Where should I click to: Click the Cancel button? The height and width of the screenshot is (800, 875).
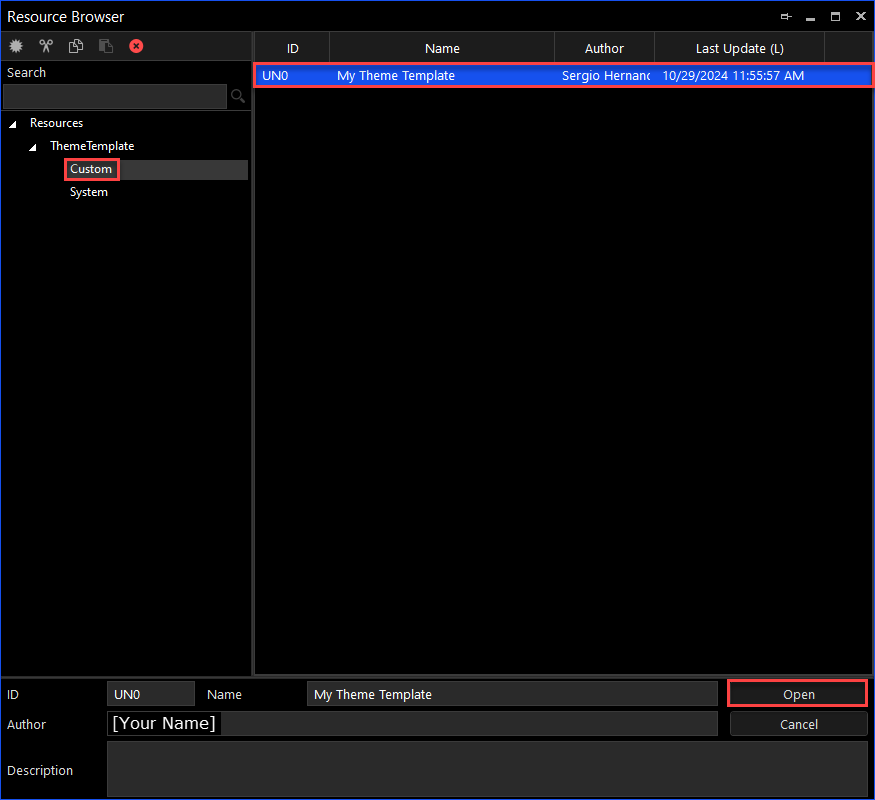tap(798, 724)
